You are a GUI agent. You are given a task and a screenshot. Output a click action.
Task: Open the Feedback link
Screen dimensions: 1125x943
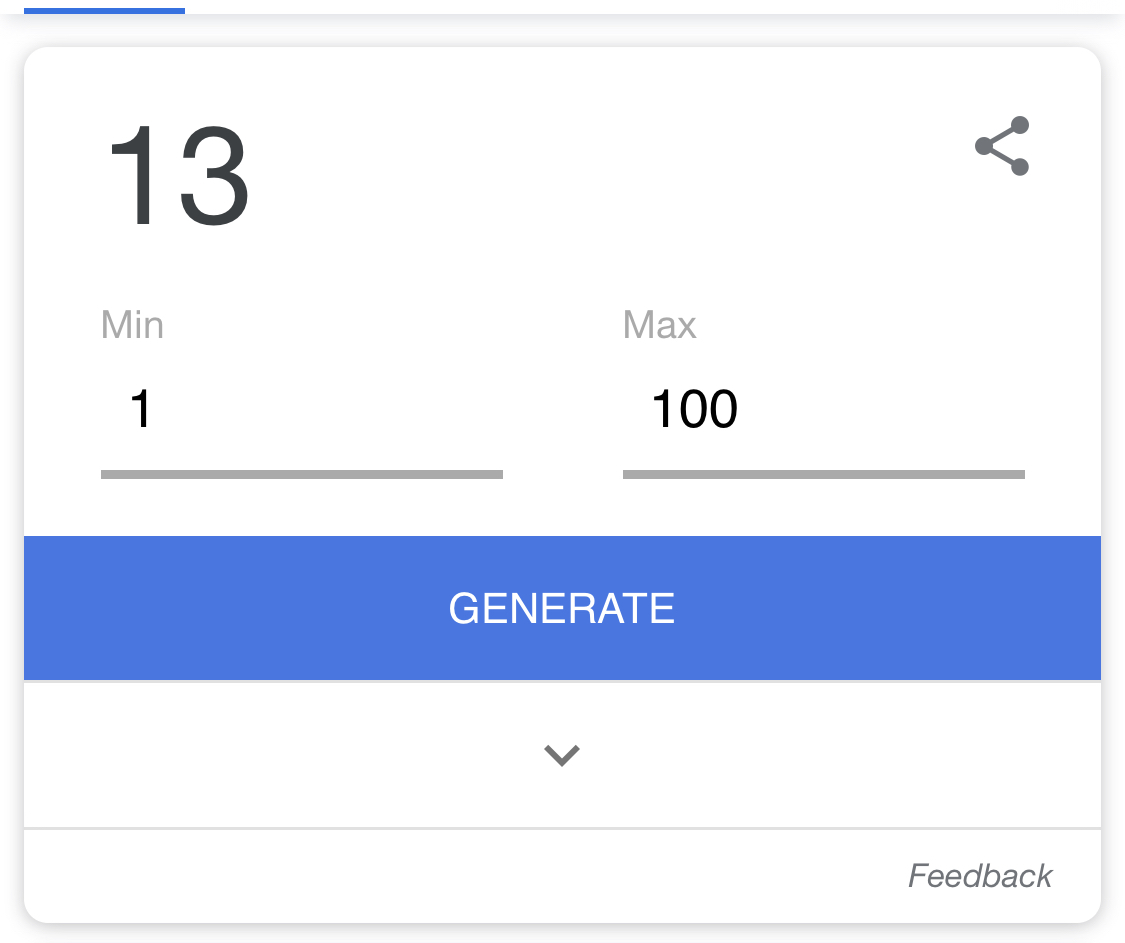pos(979,876)
